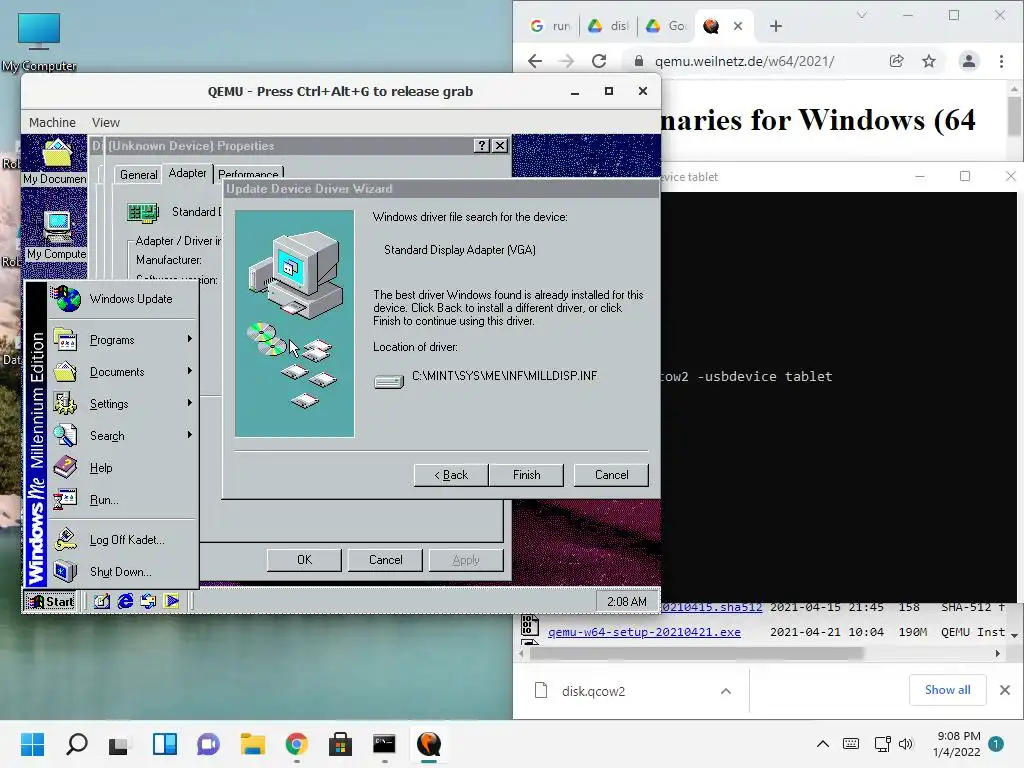Viewport: 1024px width, 768px height.
Task: Click the Chrome back arrow
Action: 535,61
